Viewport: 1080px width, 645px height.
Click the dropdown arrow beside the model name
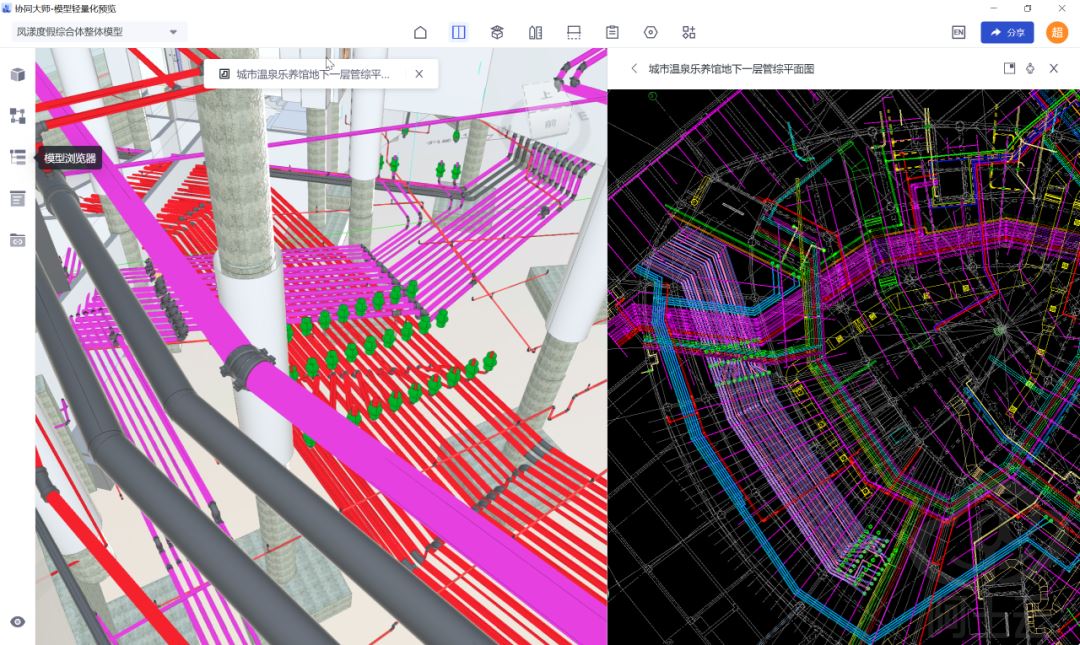[173, 32]
